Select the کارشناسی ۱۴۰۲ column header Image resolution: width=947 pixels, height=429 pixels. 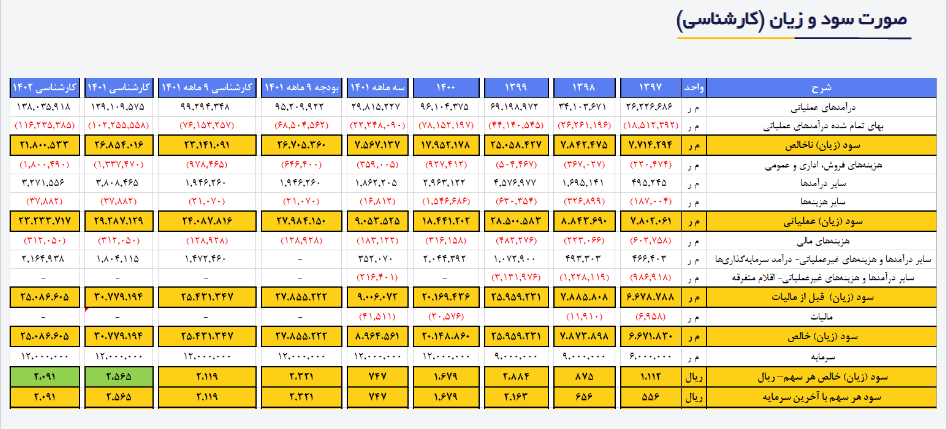point(47,86)
